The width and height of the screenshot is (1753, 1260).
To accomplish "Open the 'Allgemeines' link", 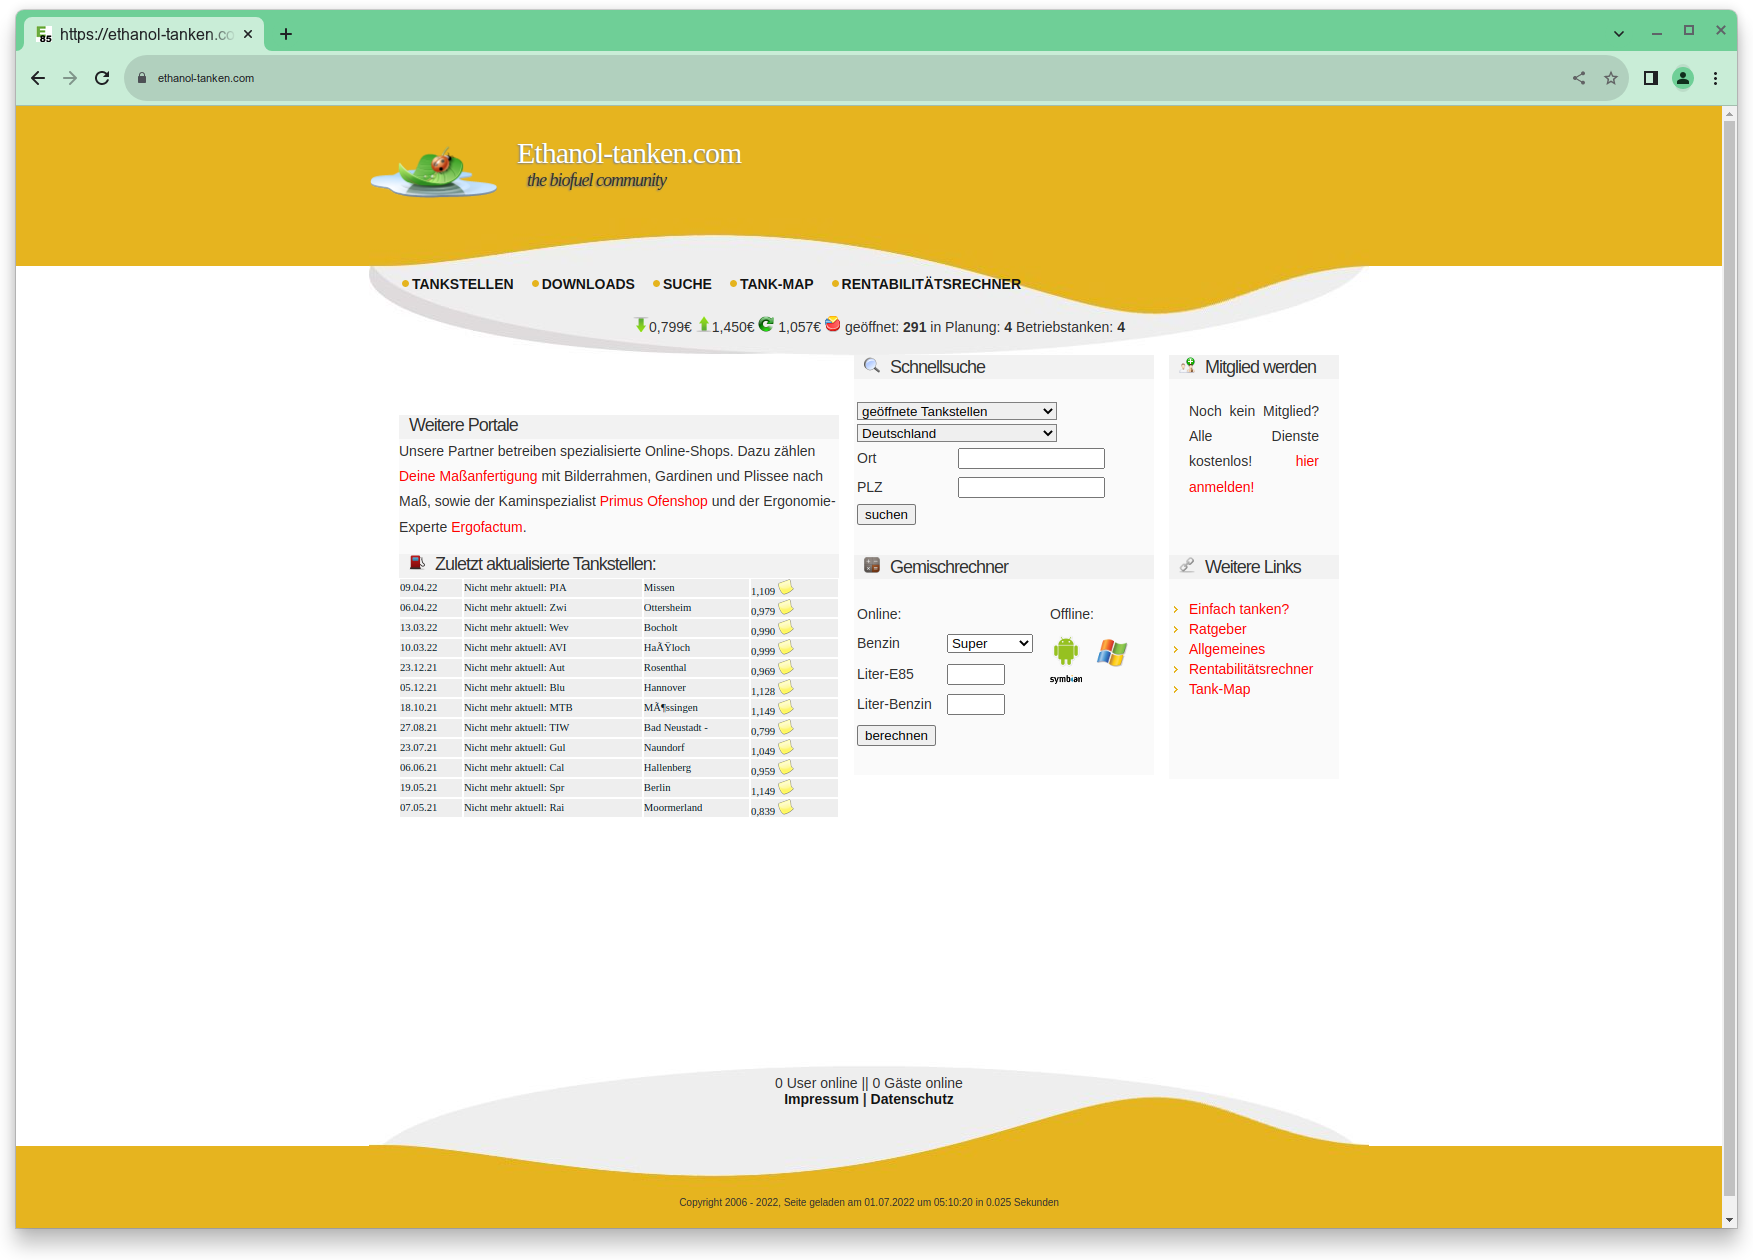I will click(1227, 649).
